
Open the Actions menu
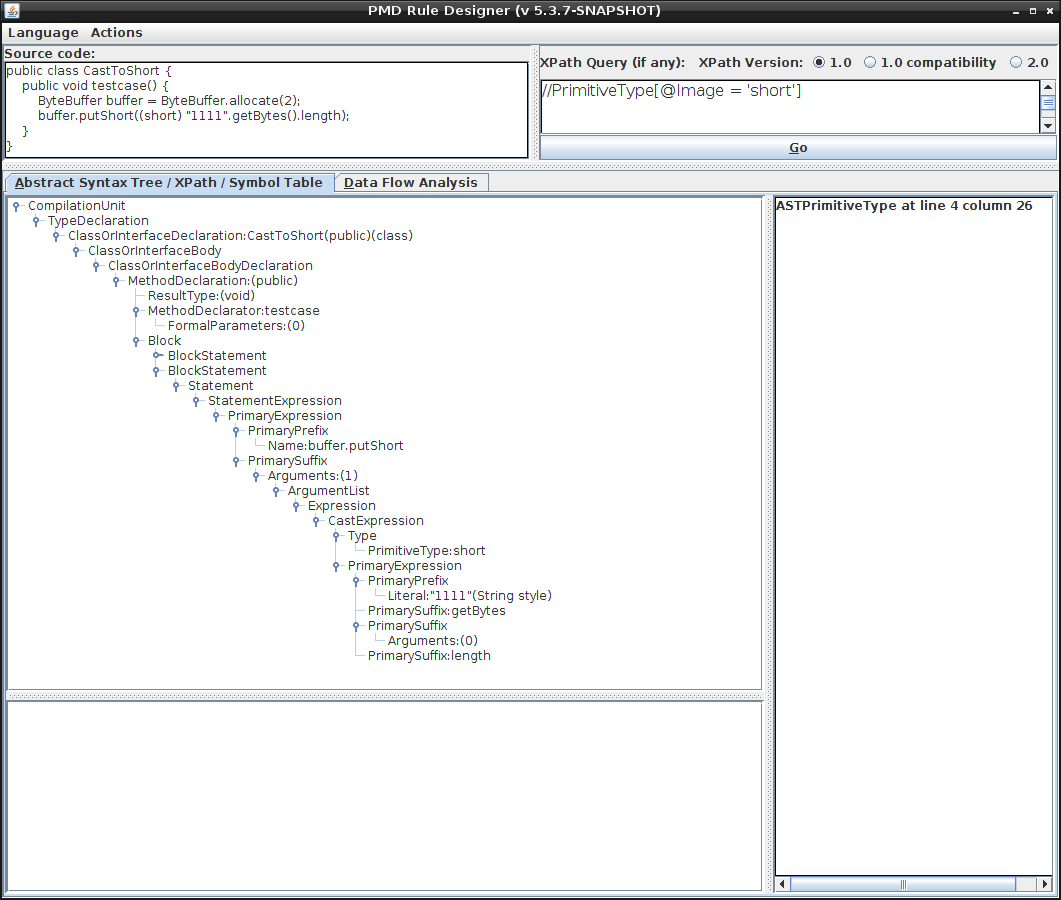(116, 33)
